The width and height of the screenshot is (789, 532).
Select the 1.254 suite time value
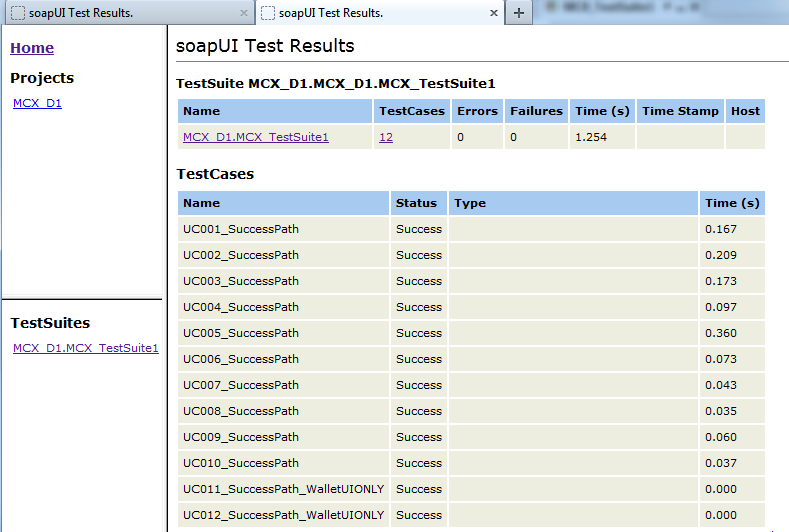click(x=591, y=137)
